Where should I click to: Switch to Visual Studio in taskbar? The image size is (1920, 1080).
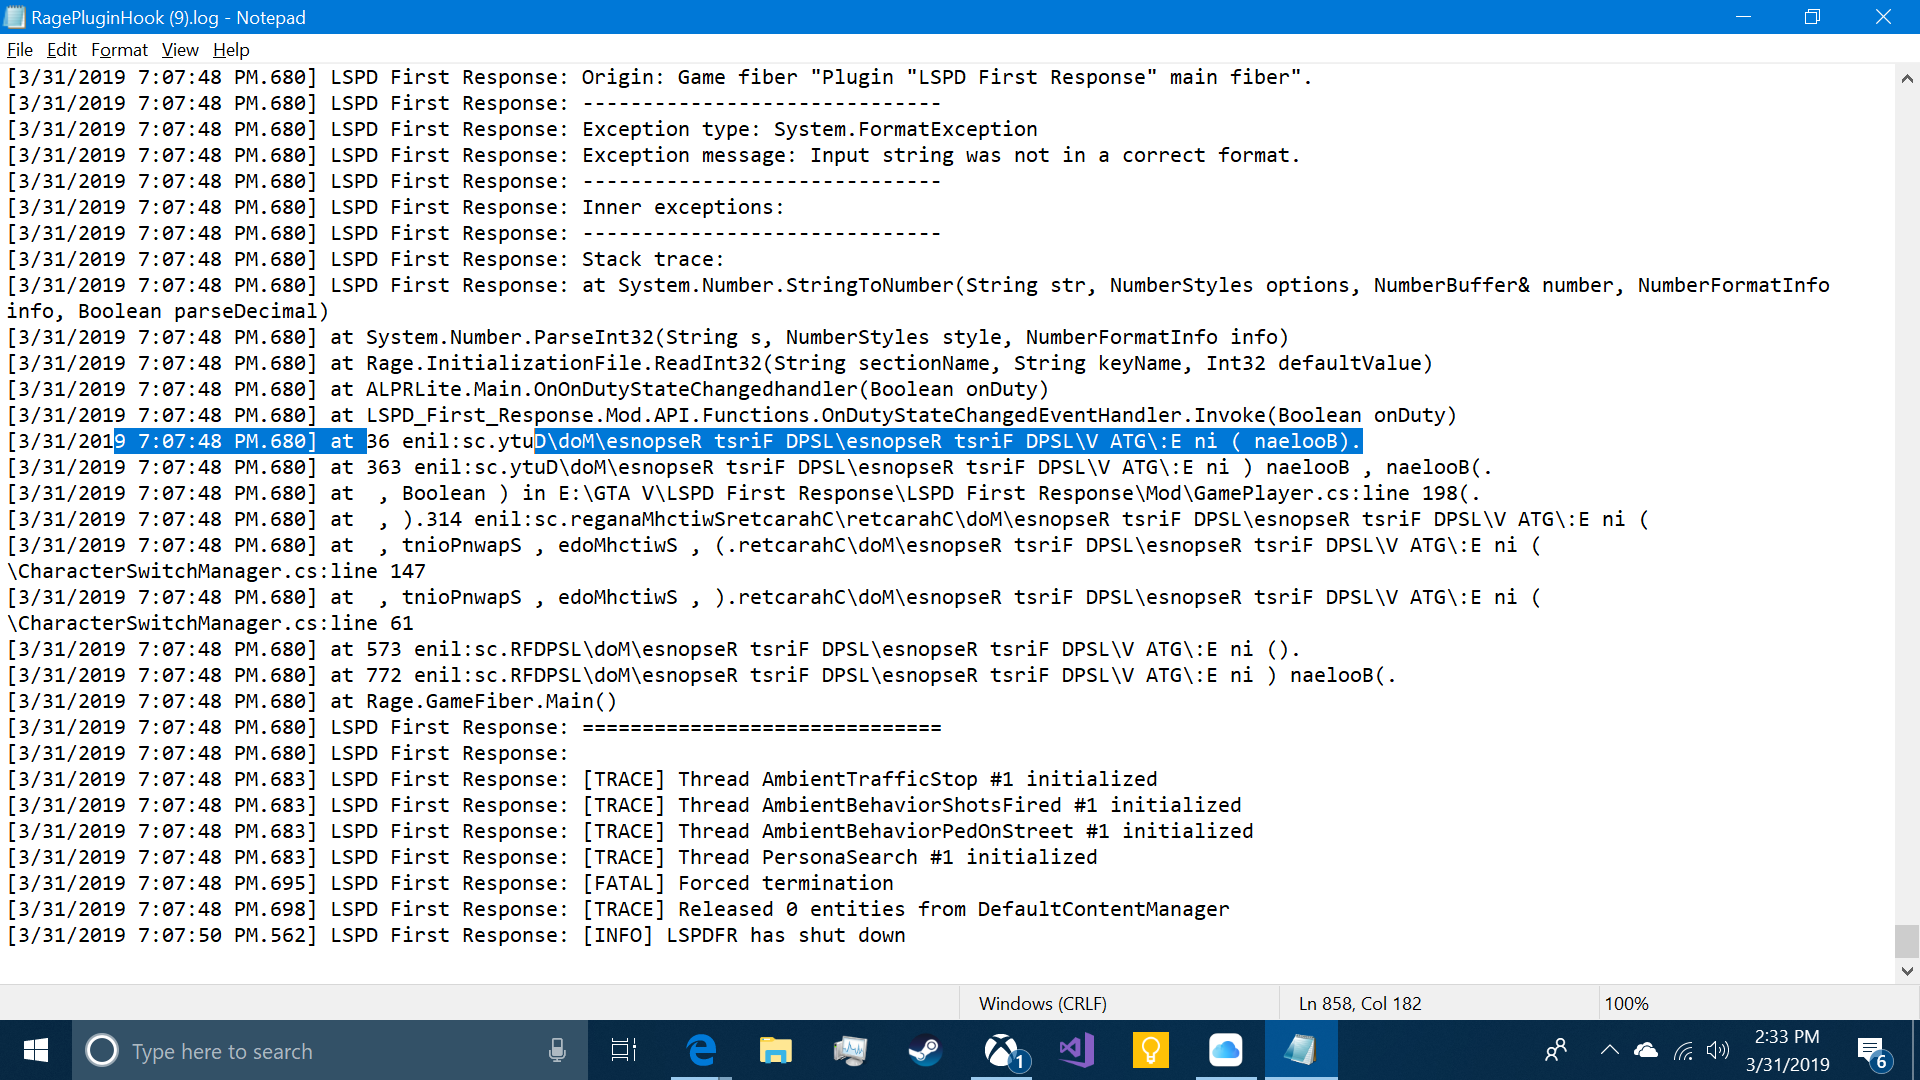pyautogui.click(x=1076, y=1050)
